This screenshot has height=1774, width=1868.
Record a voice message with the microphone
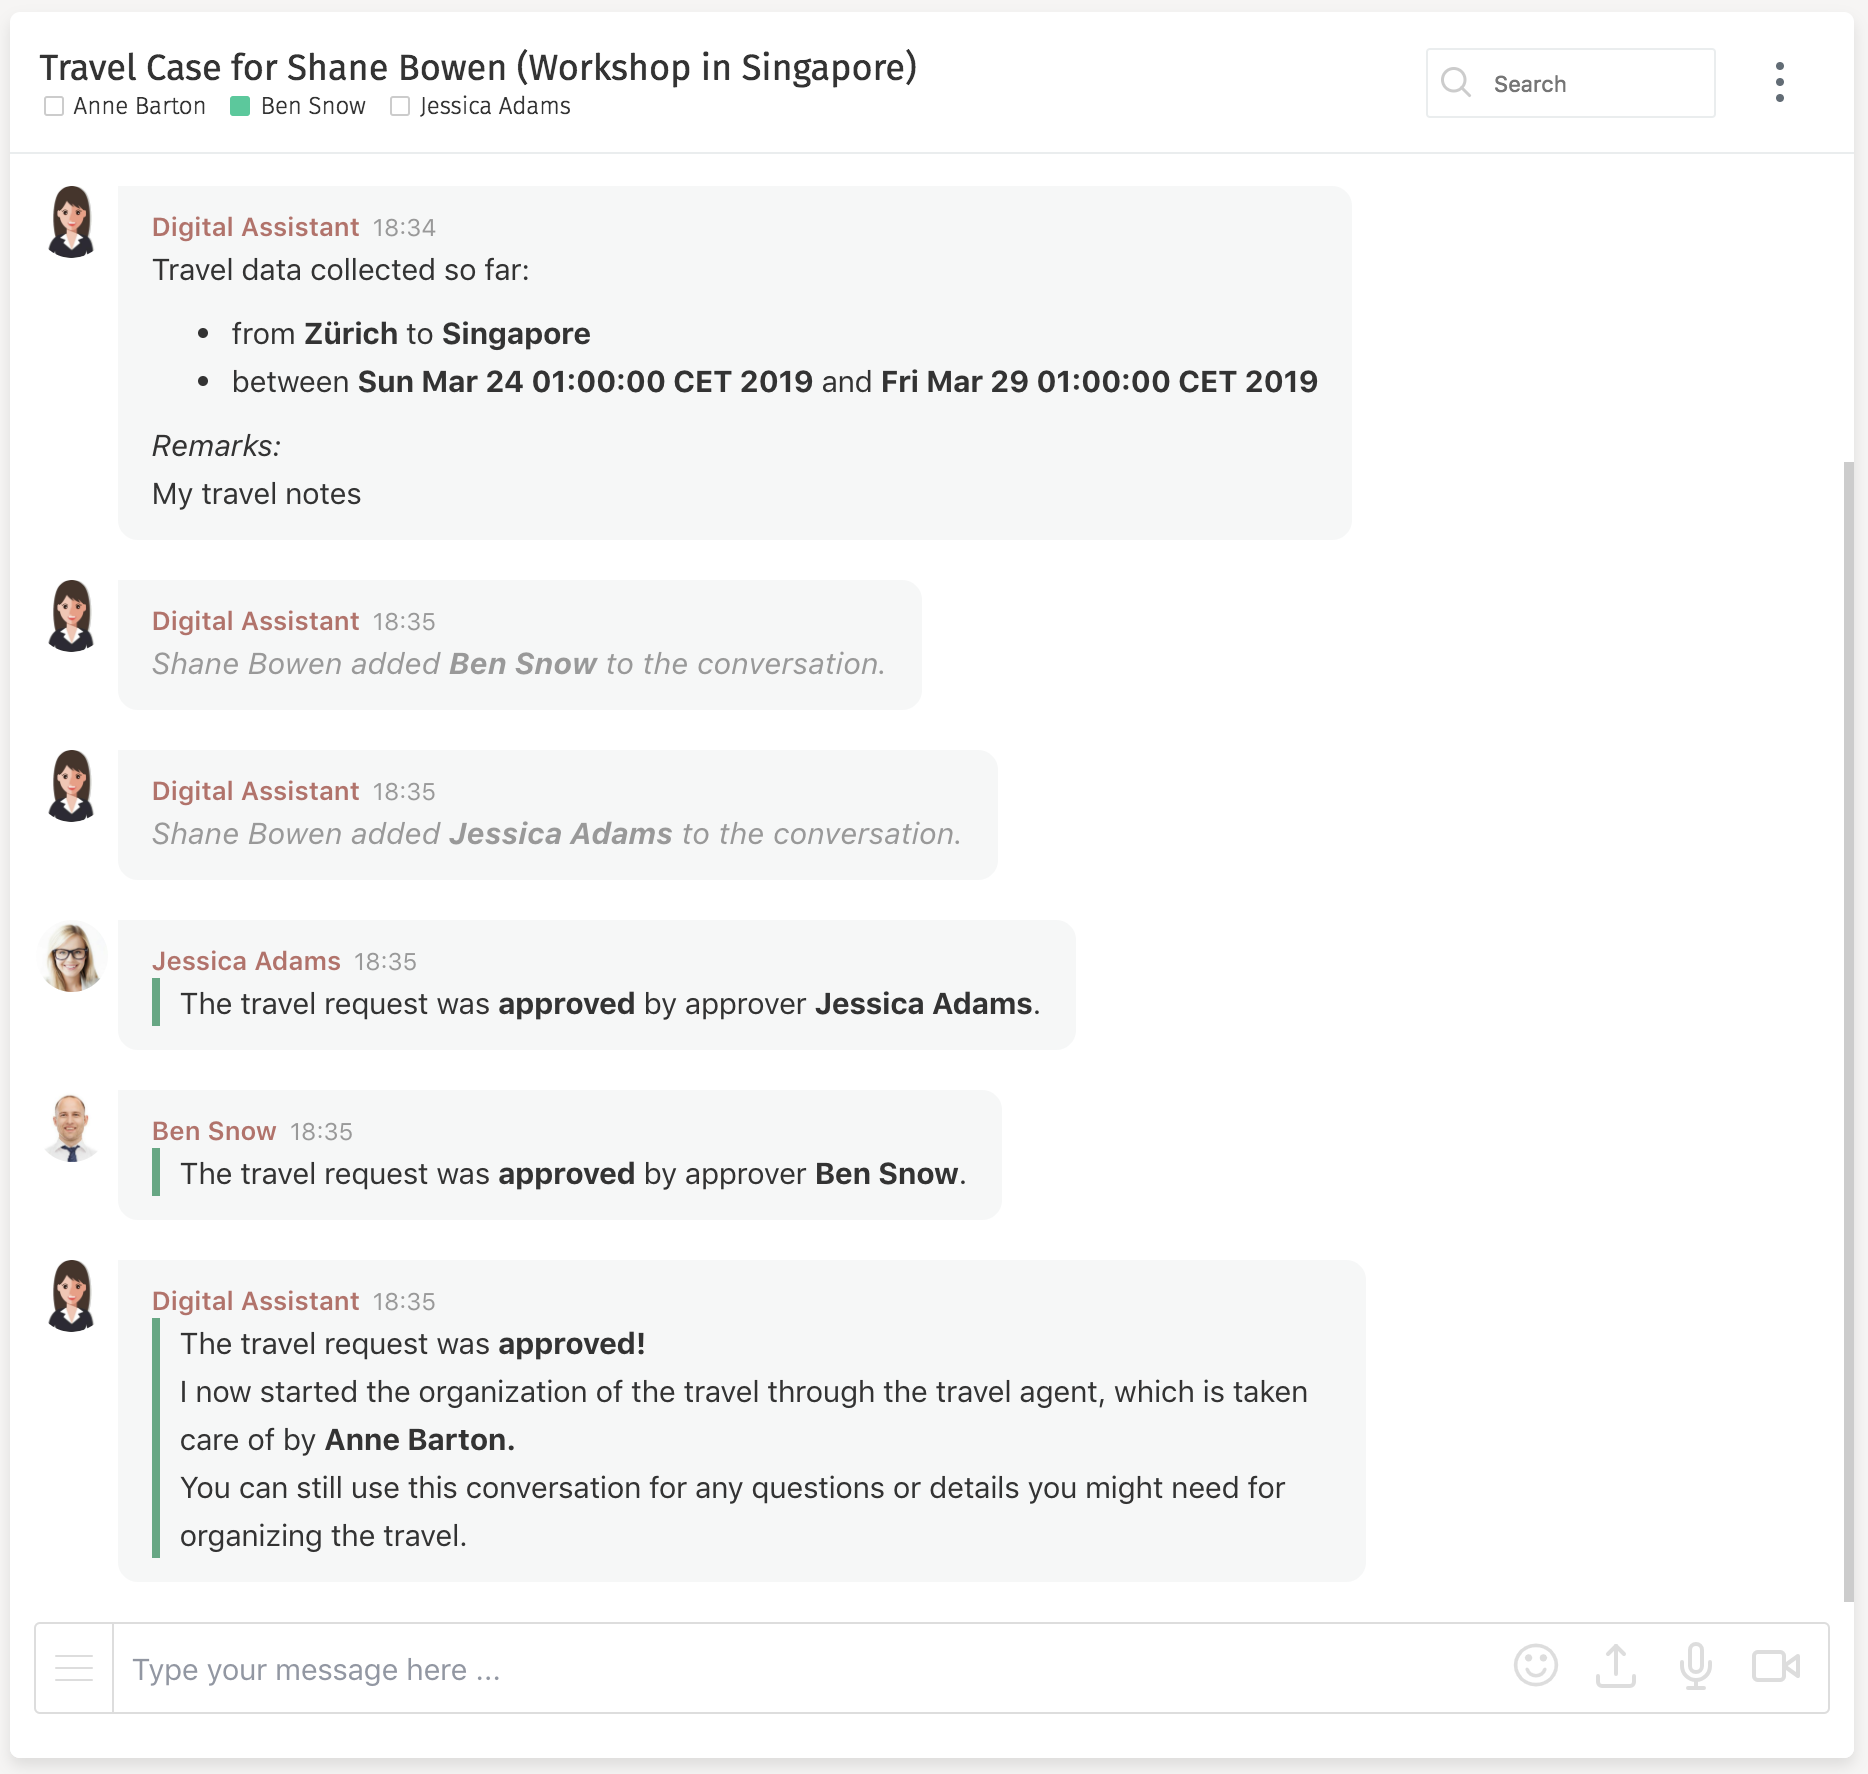[x=1696, y=1667]
